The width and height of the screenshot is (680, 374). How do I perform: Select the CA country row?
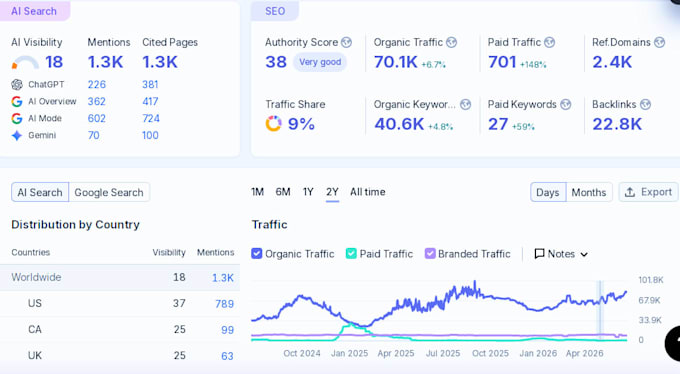click(120, 329)
